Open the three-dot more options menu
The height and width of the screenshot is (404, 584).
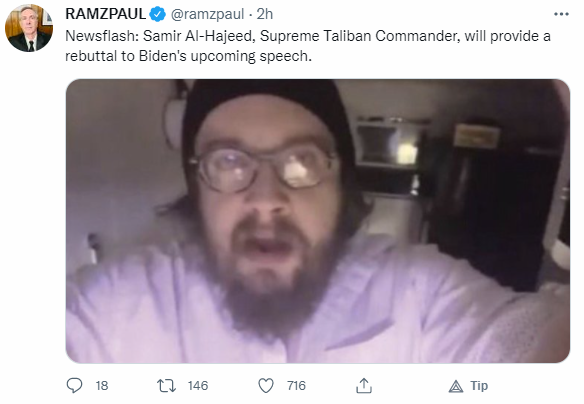[x=561, y=14]
